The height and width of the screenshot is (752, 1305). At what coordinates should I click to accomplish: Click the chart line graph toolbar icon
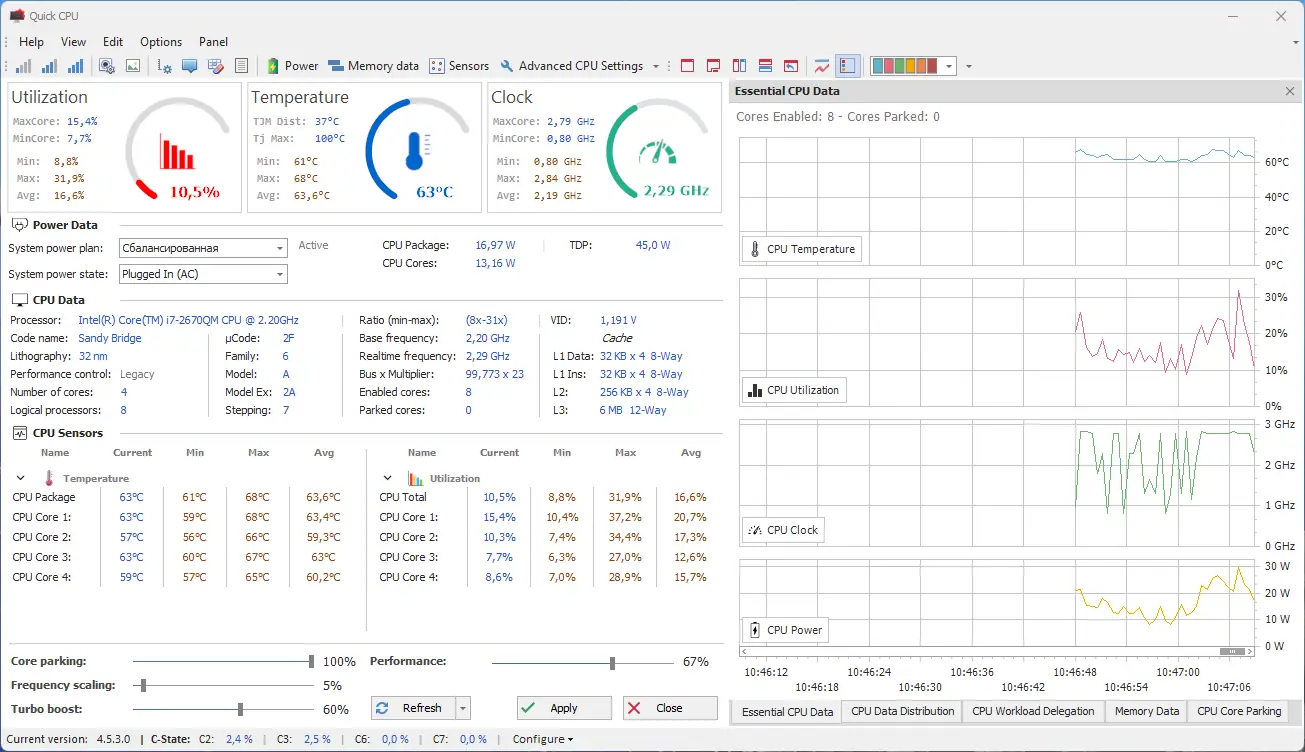point(822,66)
